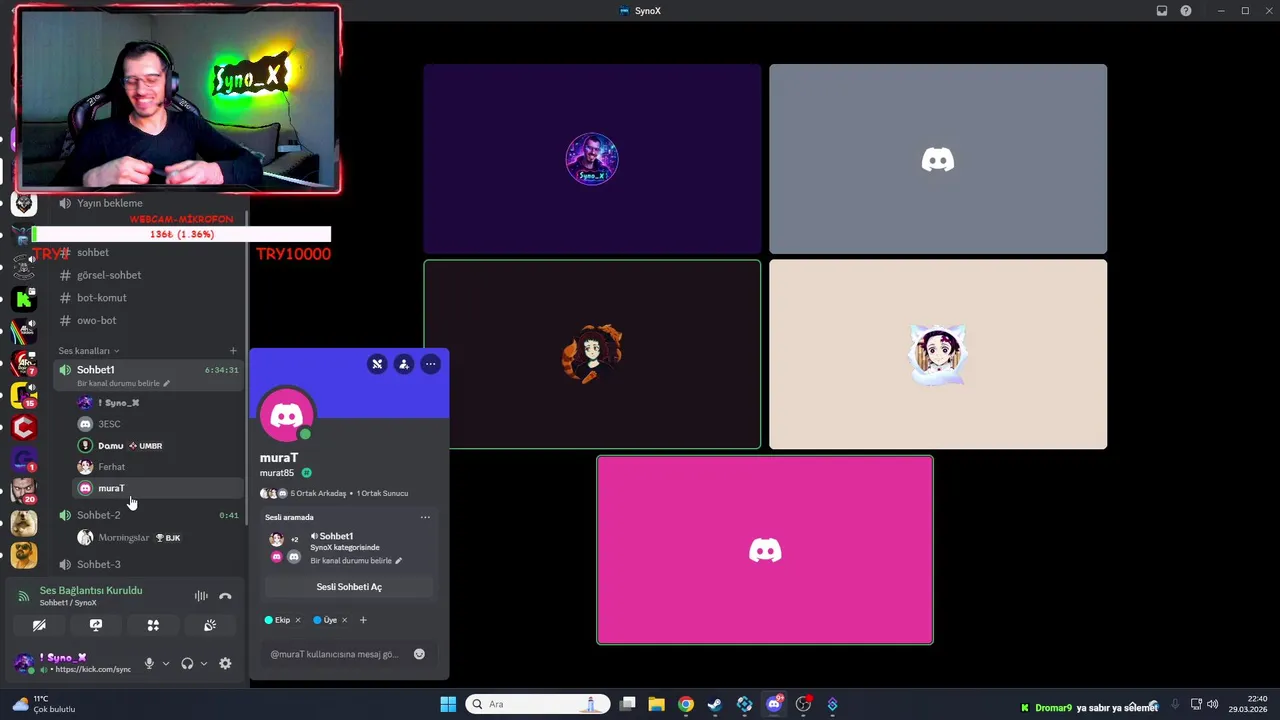Open File Explorer from the taskbar
The height and width of the screenshot is (720, 1280).
pyautogui.click(x=656, y=704)
